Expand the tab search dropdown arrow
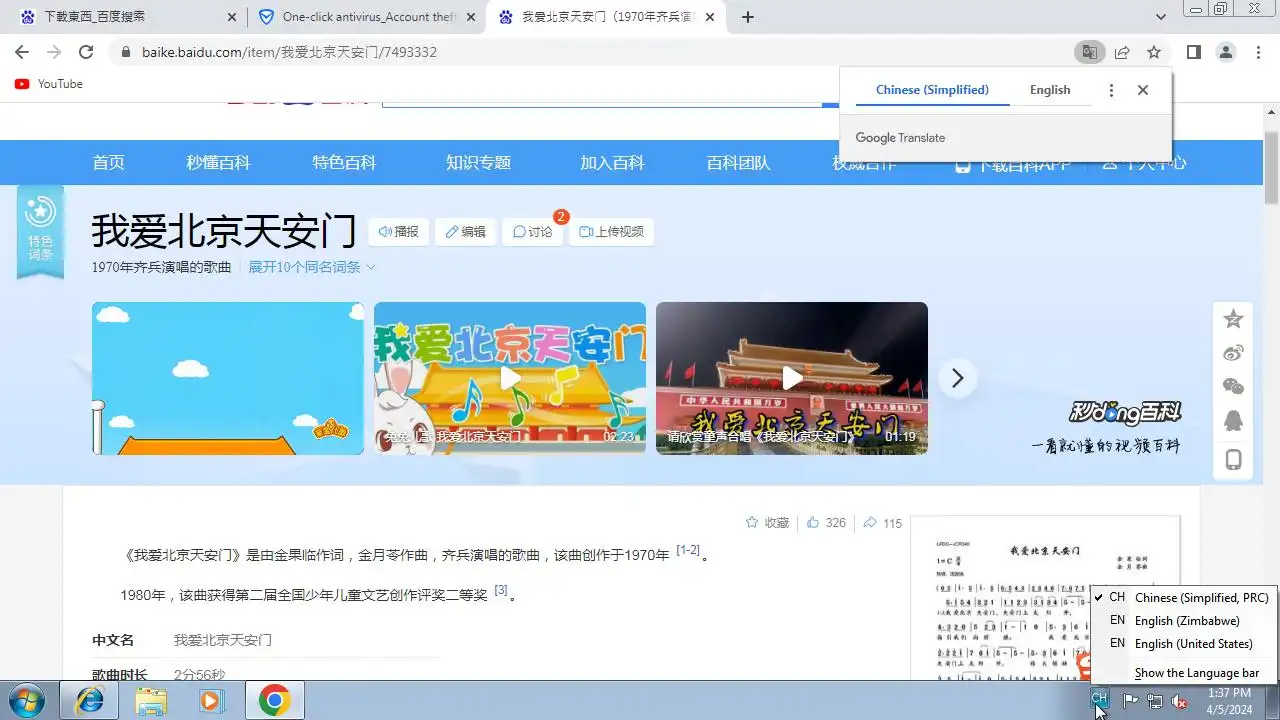This screenshot has height=720, width=1280. click(x=1161, y=17)
